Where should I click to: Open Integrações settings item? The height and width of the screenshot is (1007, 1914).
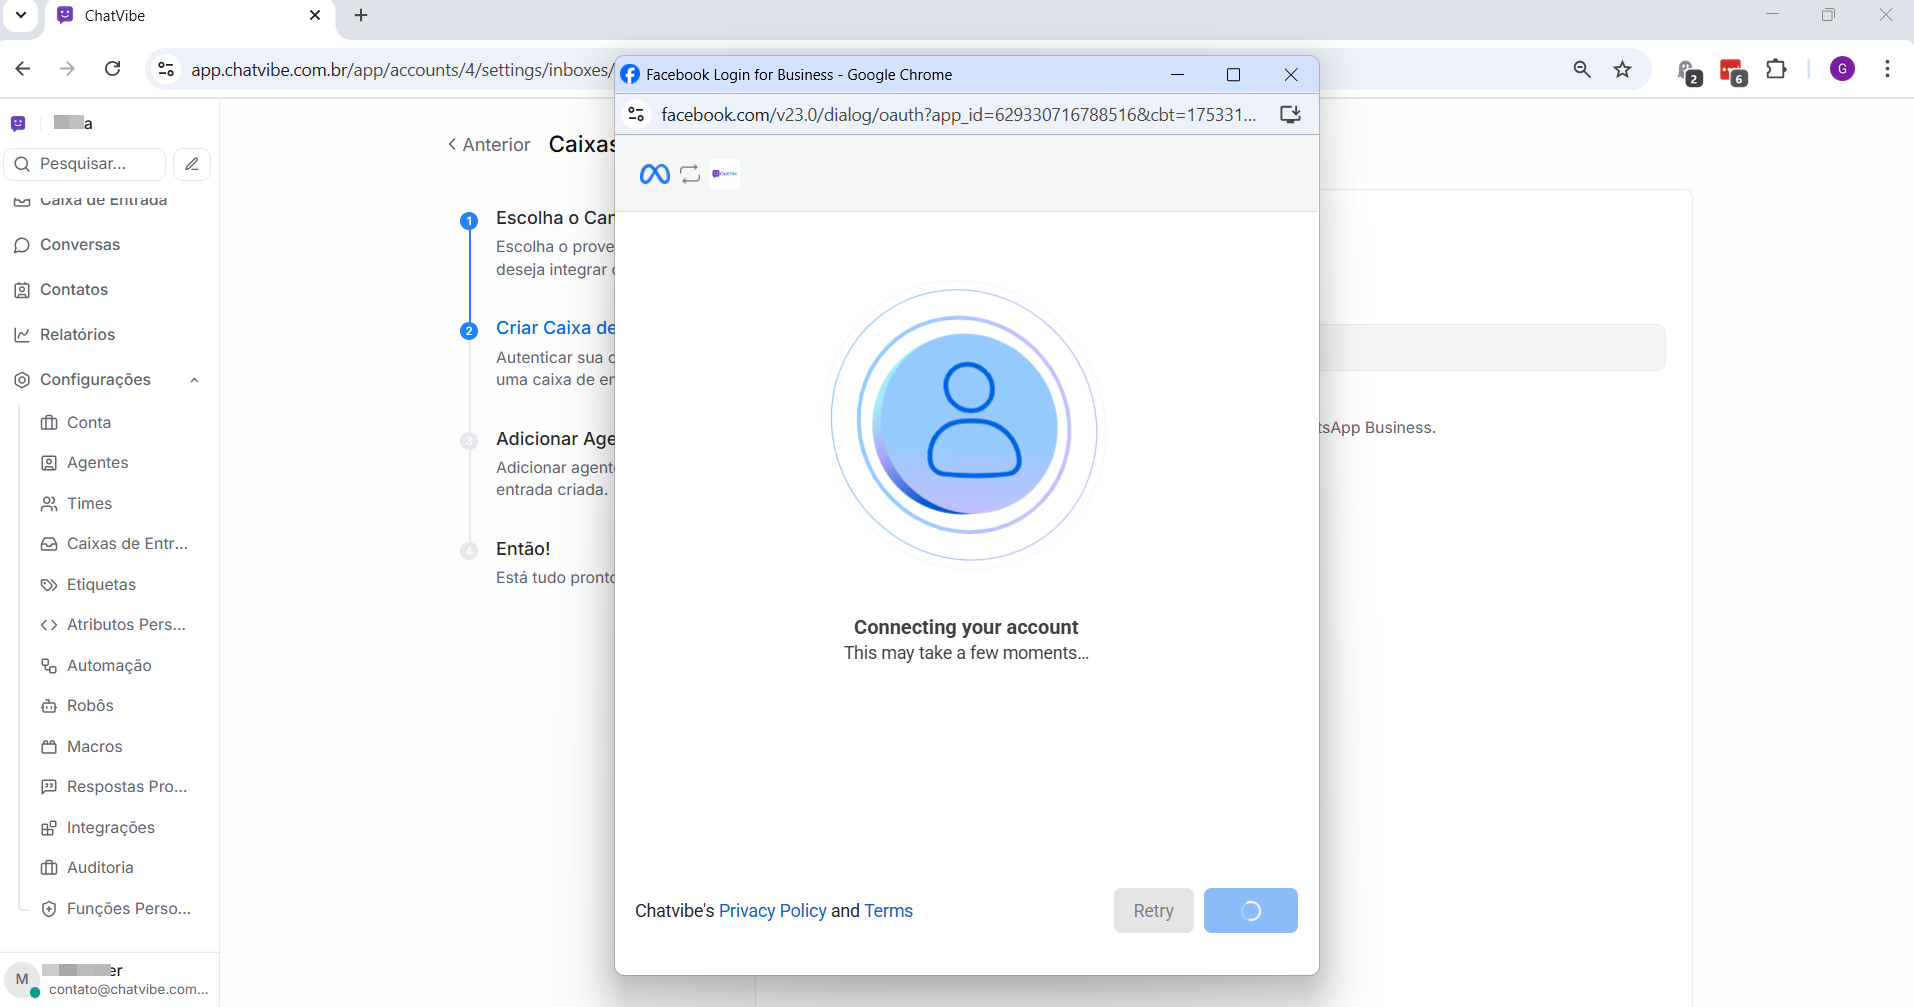[111, 828]
